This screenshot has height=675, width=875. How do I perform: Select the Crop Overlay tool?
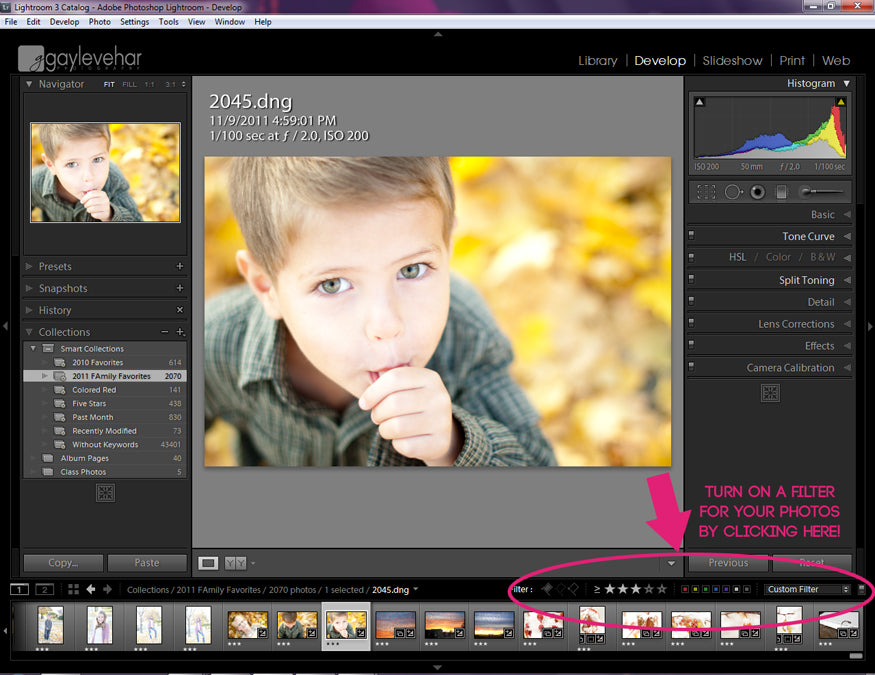click(707, 191)
